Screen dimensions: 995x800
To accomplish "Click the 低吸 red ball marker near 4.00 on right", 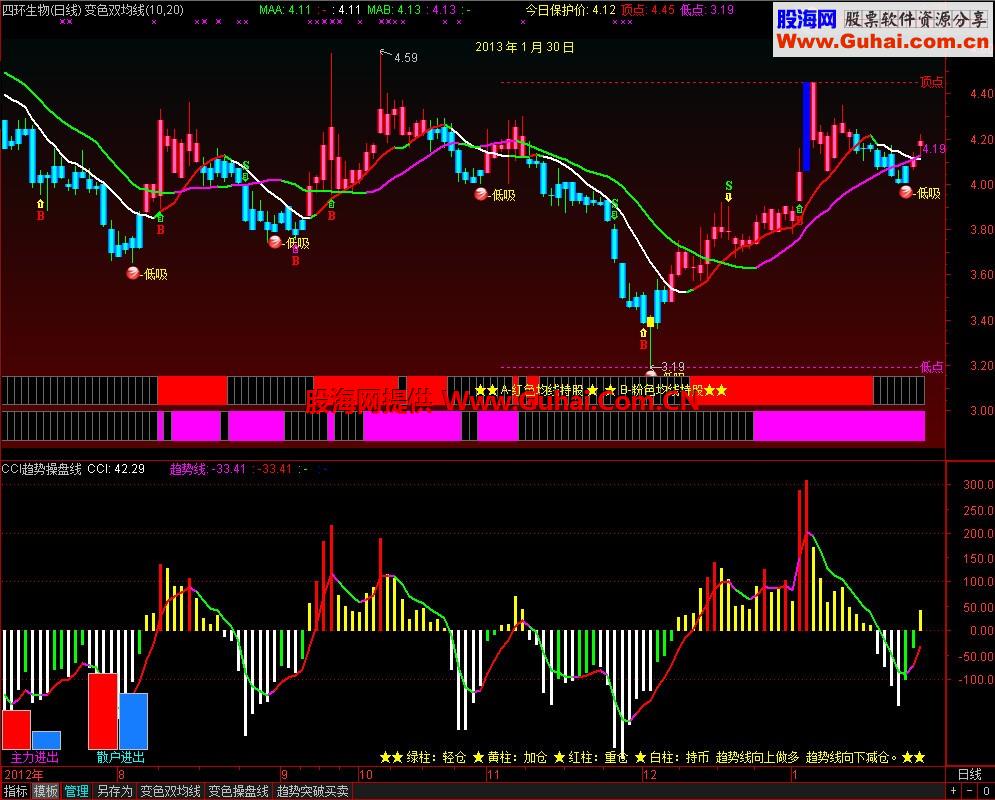I will [906, 192].
